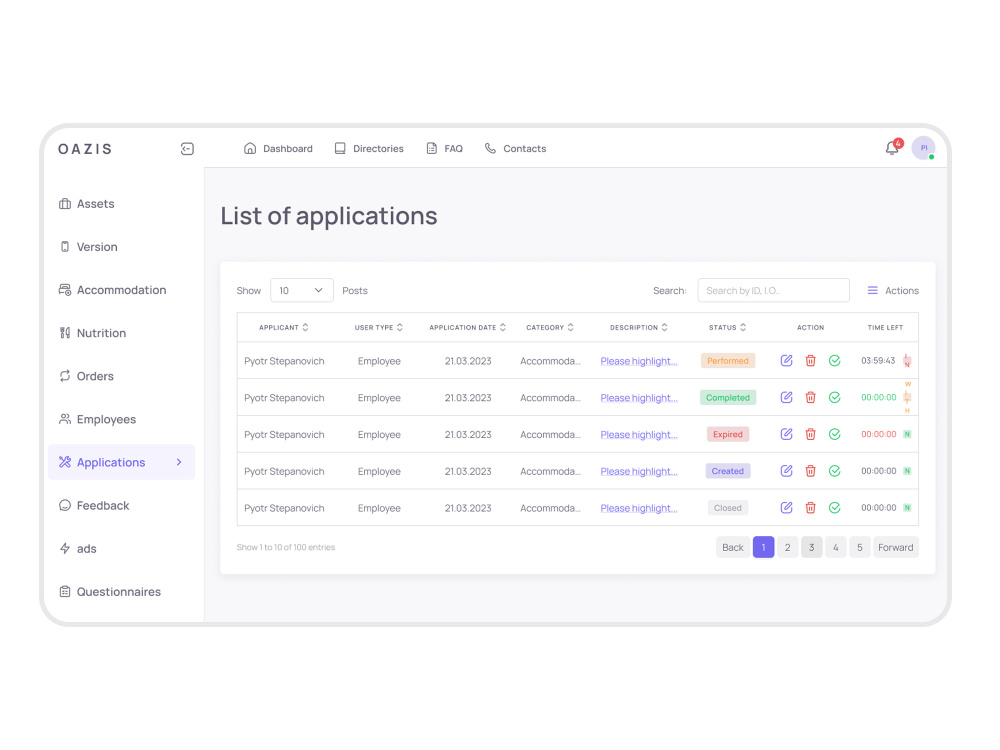1000x750 pixels.
Task: Open Contacts in the top nav
Action: point(515,149)
